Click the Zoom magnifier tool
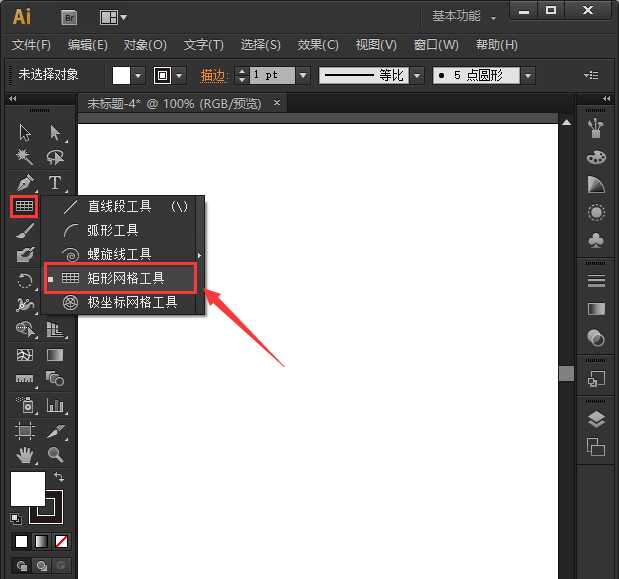 (55, 455)
